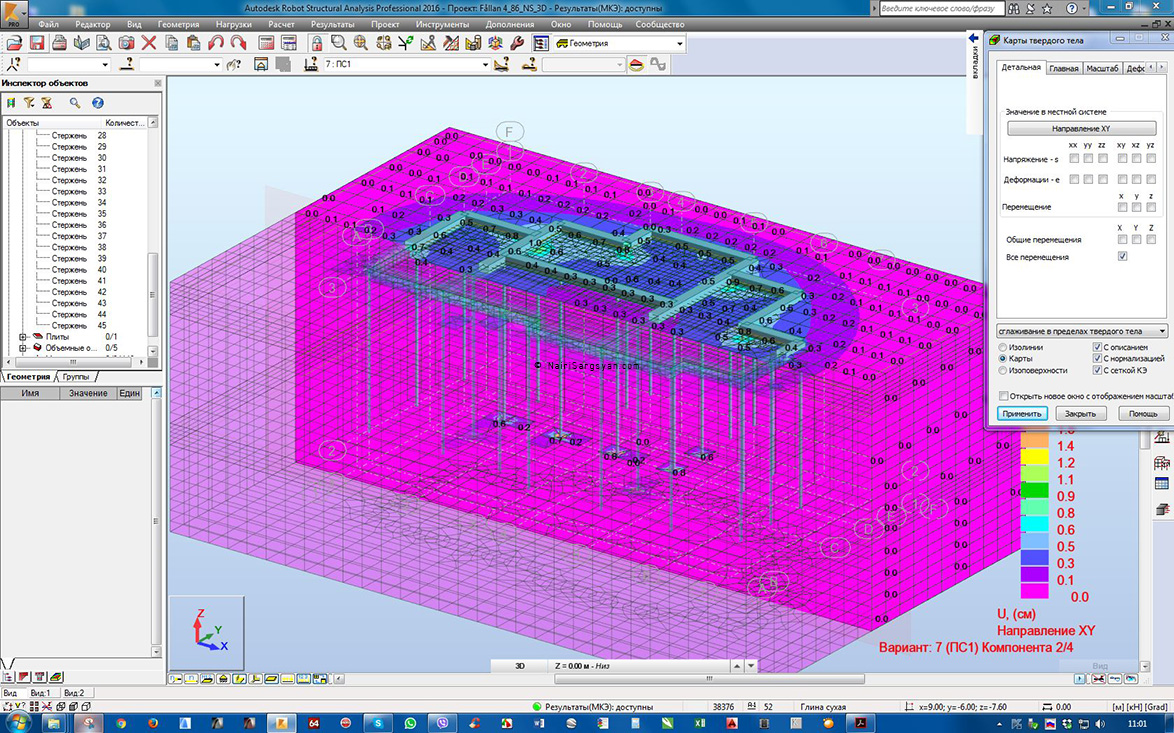Click the Print preview magnifier-page icon
This screenshot has width=1174, height=733.
coord(103,43)
